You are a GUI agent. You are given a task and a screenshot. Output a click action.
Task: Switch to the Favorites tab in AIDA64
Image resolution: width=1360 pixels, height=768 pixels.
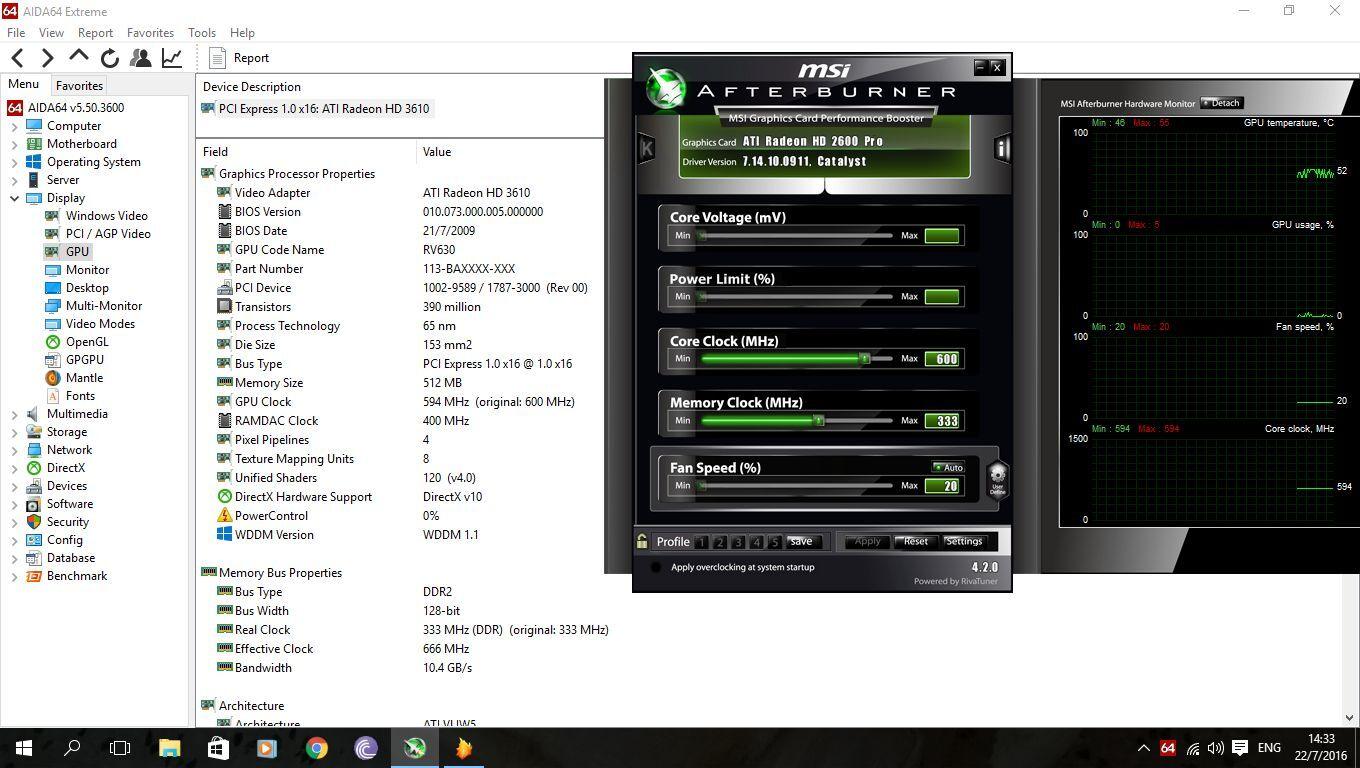click(79, 84)
